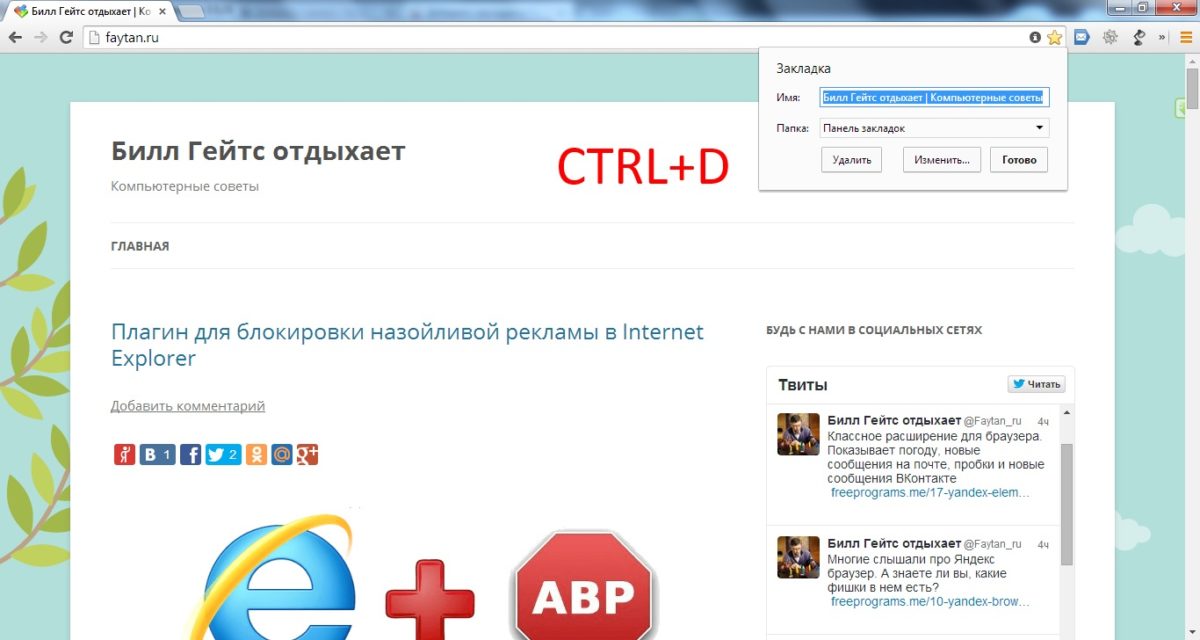
Task: Click the first tweet's 4ч timestamp
Action: 1043,421
